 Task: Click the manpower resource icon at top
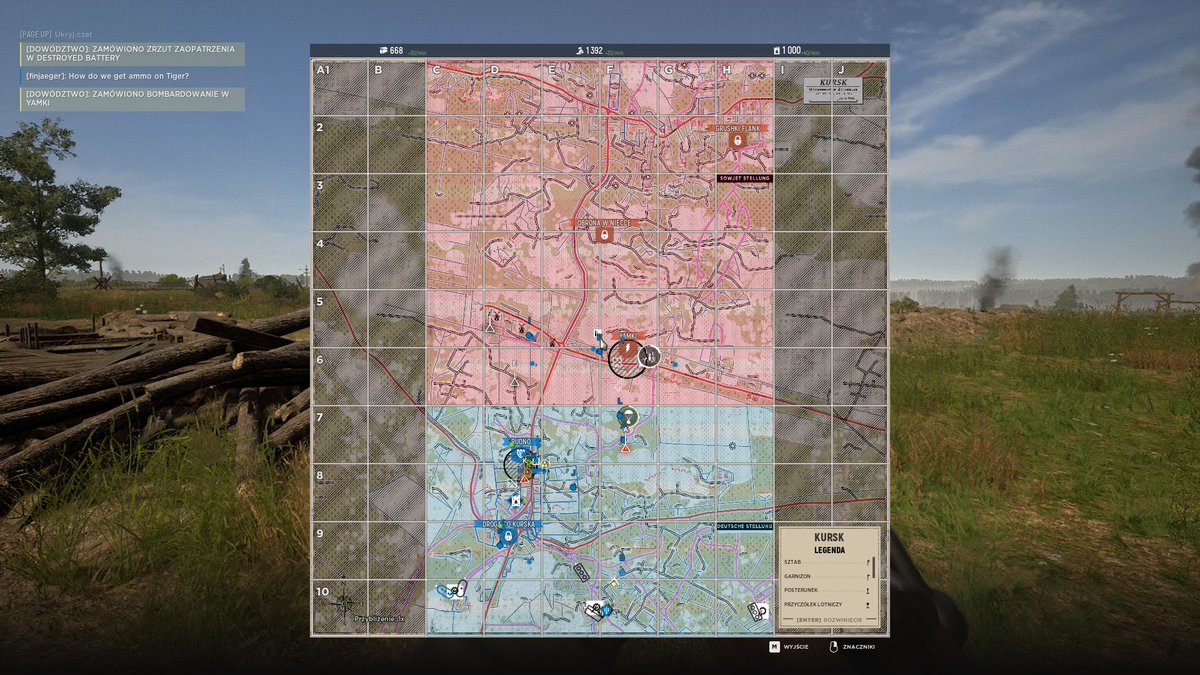click(578, 50)
